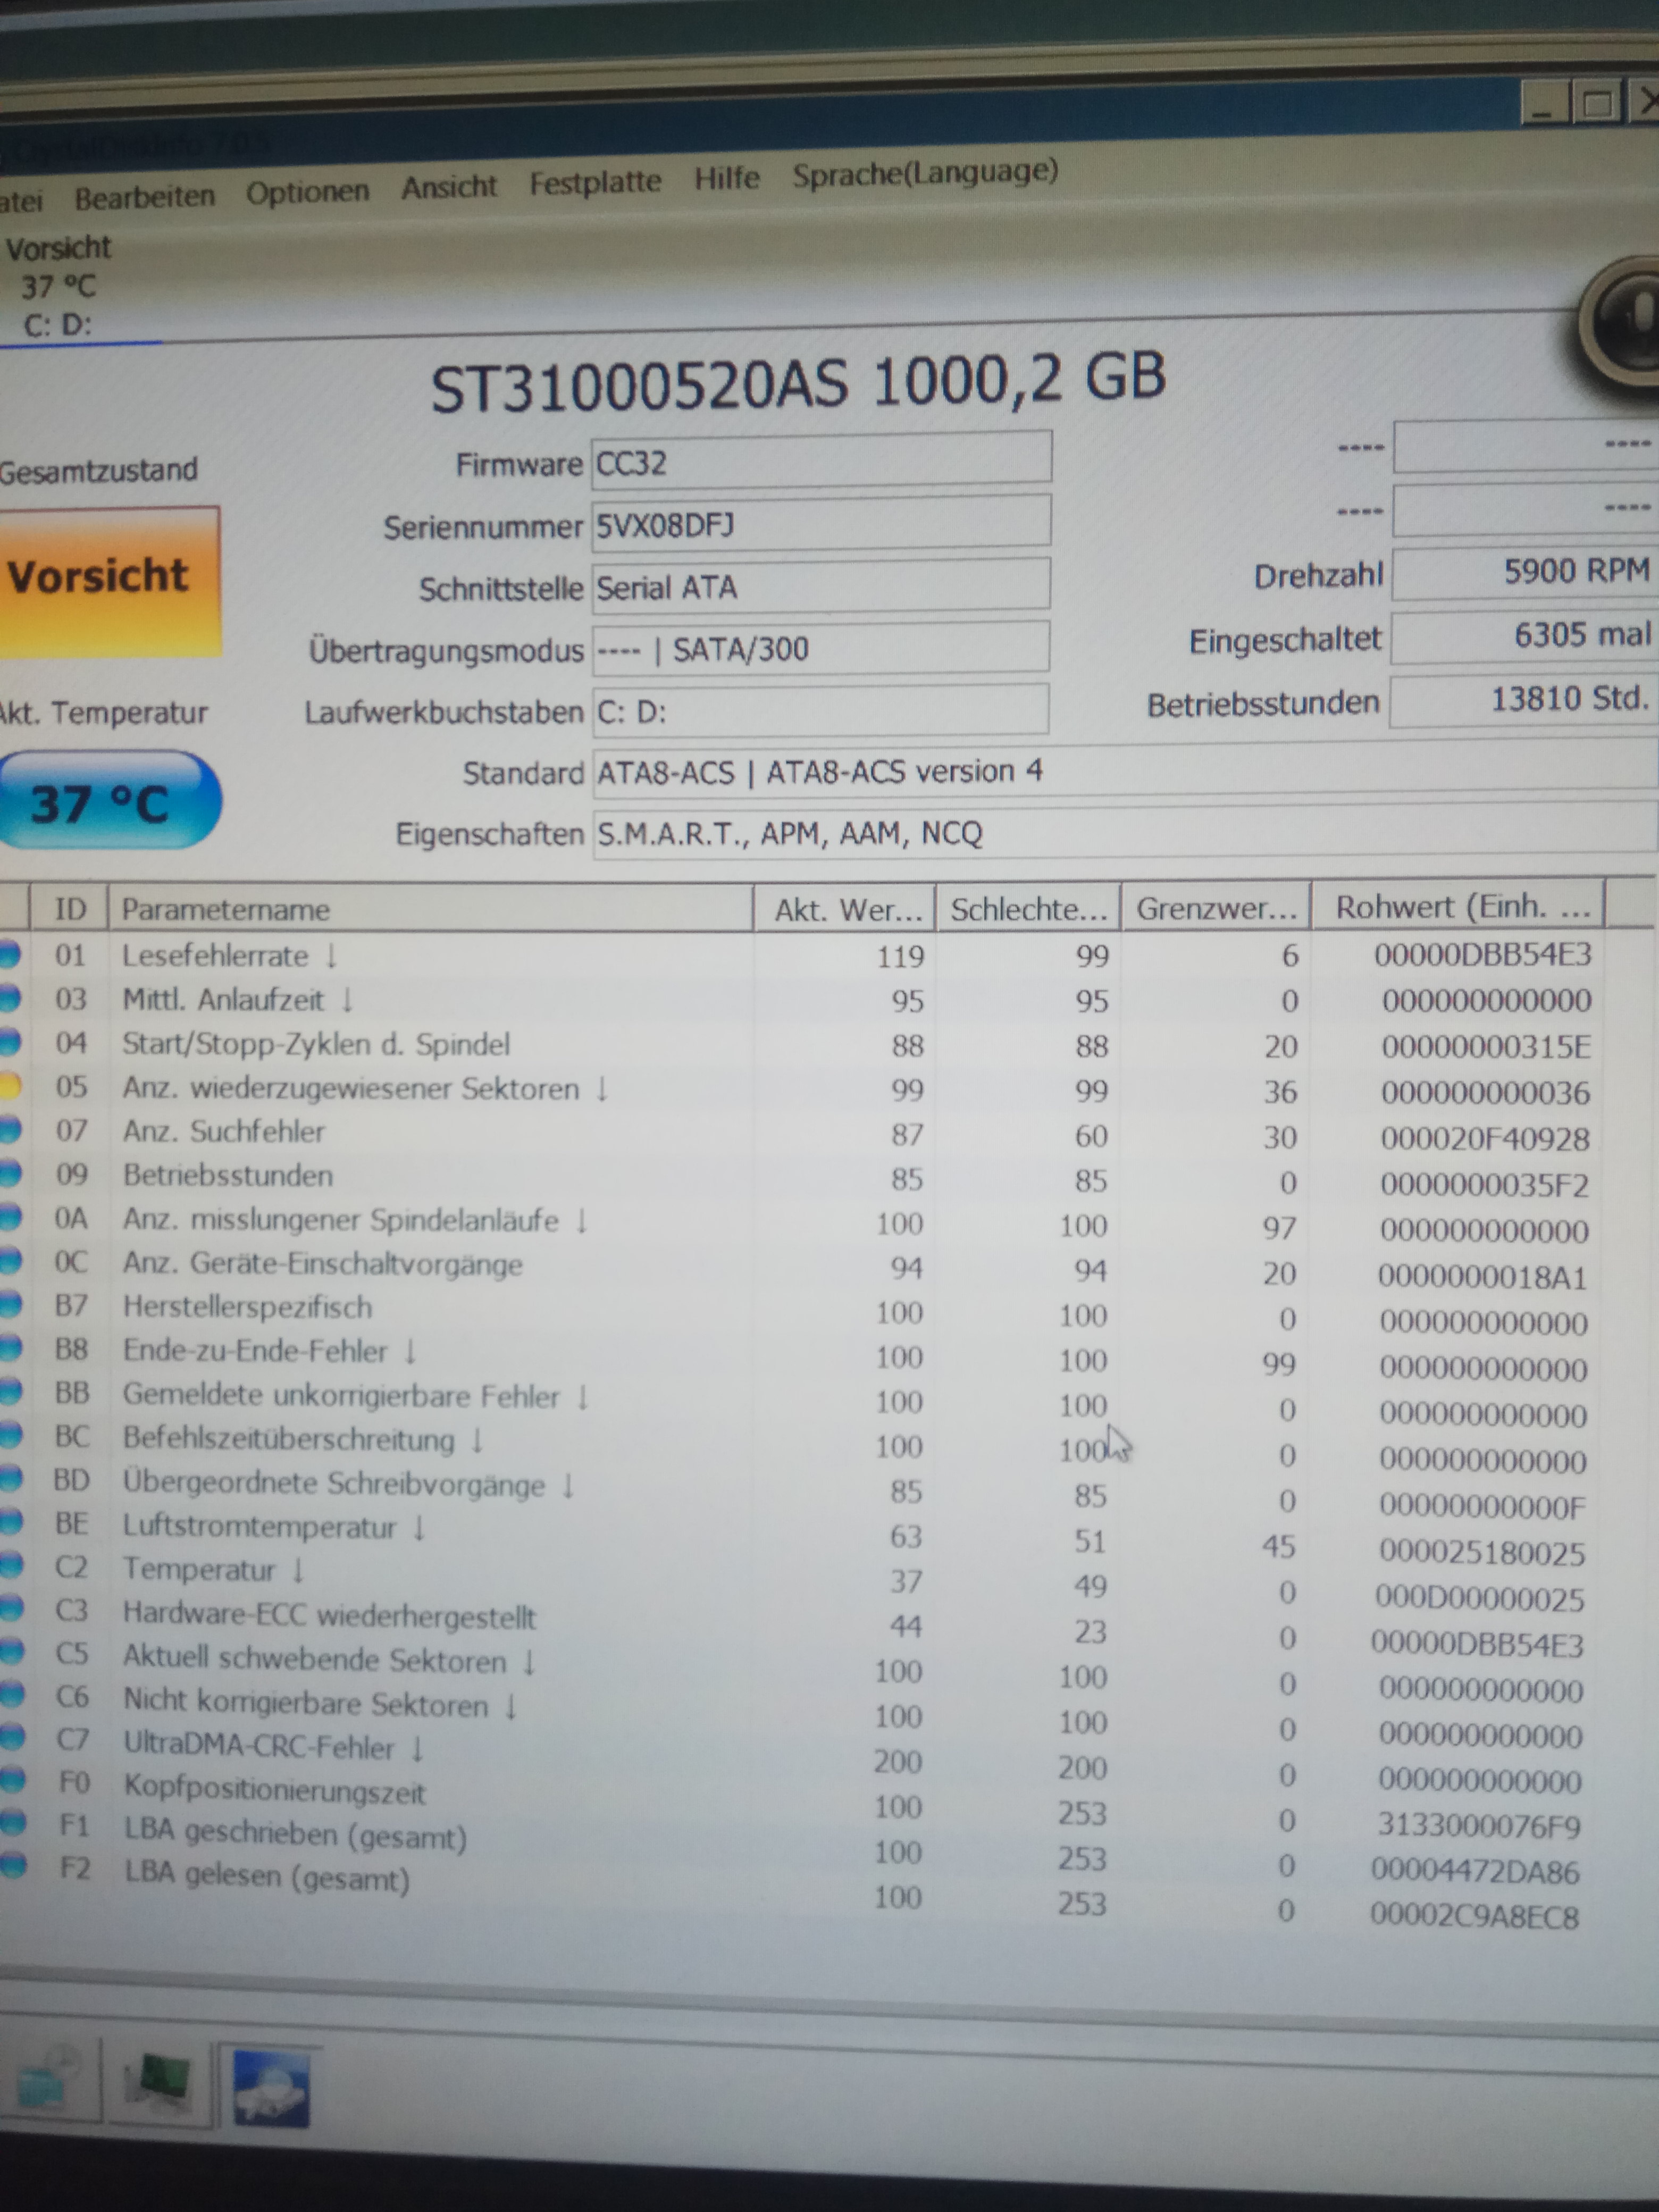Click the blue status dot for Temperatur row
Screen dimensions: 1659x2212
(10, 1566)
